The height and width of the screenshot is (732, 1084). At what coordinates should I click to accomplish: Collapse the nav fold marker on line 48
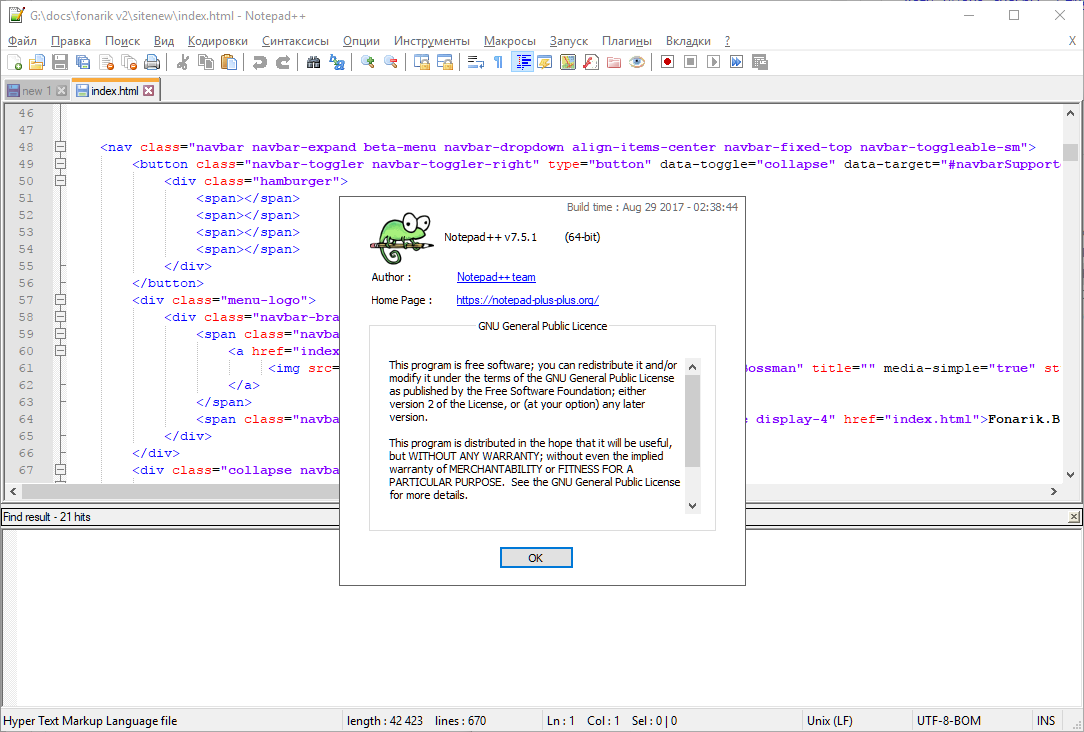click(x=61, y=147)
